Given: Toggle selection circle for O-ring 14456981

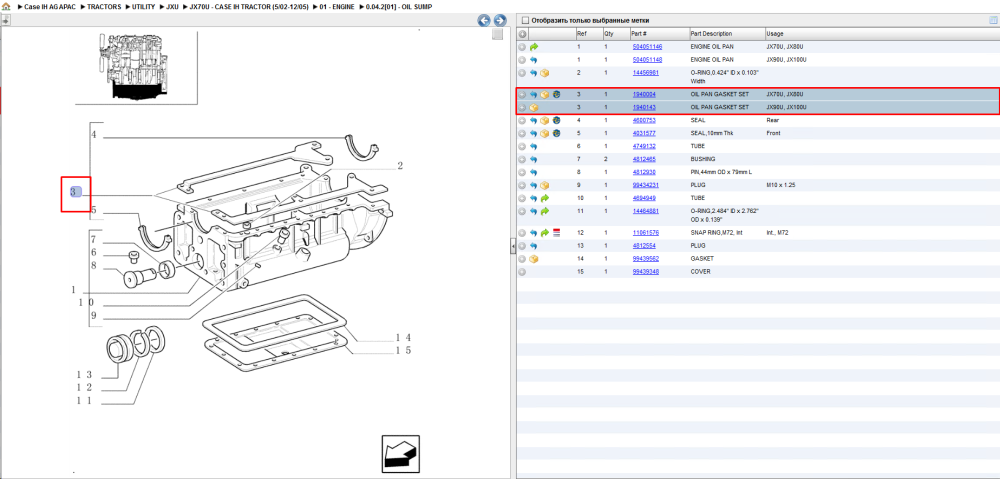Looking at the screenshot, I should tap(522, 73).
